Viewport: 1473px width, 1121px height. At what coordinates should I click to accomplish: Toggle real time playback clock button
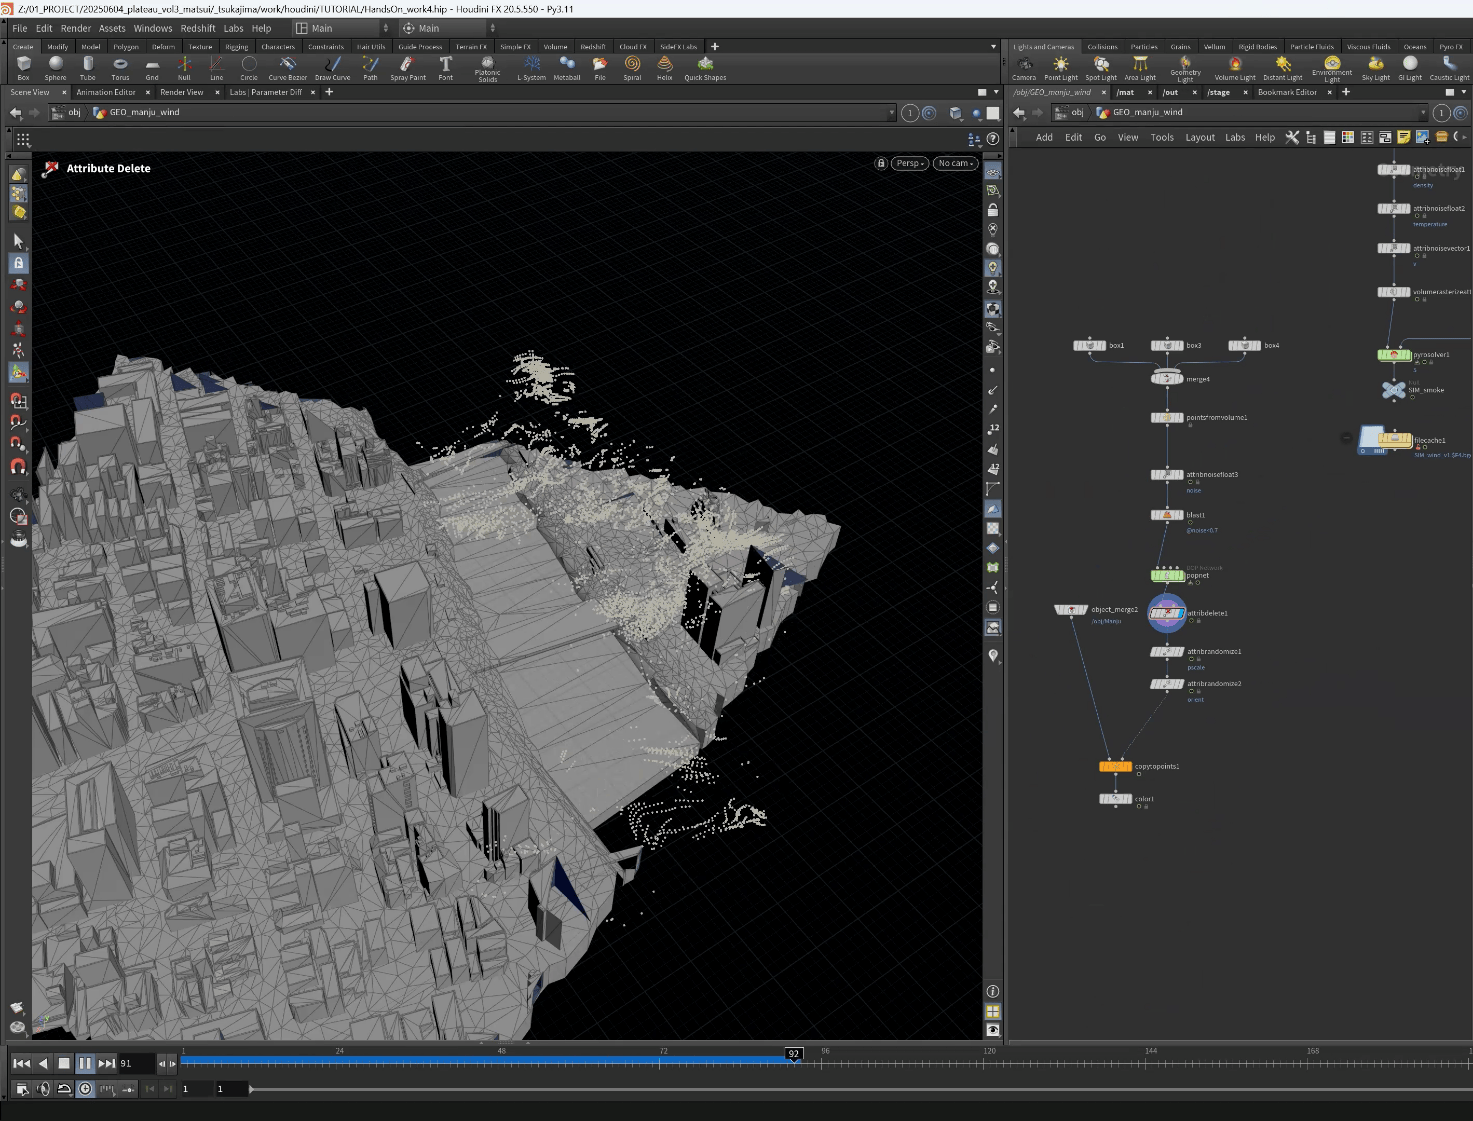[x=85, y=1089]
